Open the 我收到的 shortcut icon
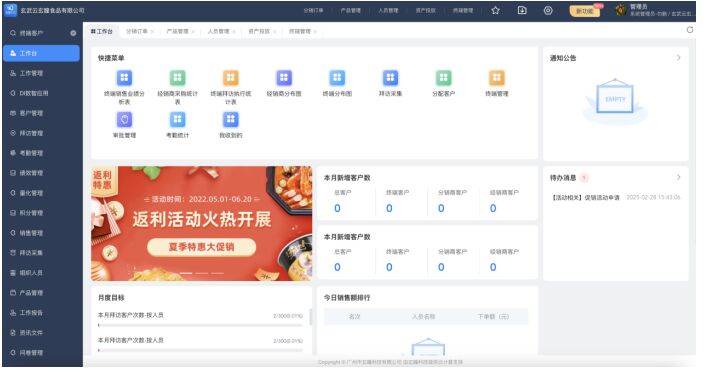The image size is (708, 370). pos(231,120)
